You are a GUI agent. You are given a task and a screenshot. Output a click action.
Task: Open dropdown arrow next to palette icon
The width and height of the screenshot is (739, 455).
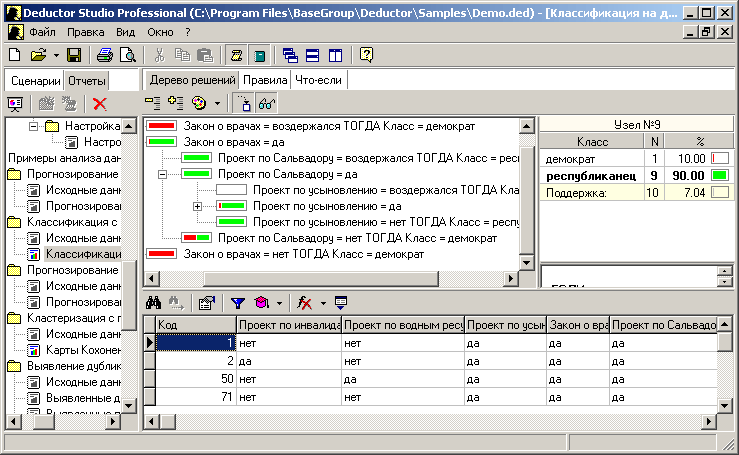point(217,103)
